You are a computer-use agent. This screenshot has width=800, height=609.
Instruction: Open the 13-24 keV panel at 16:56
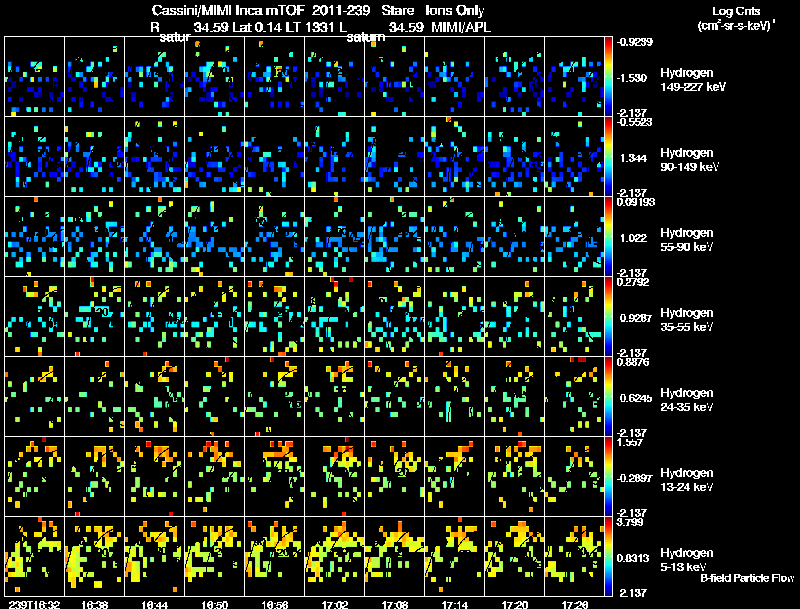[x=274, y=476]
